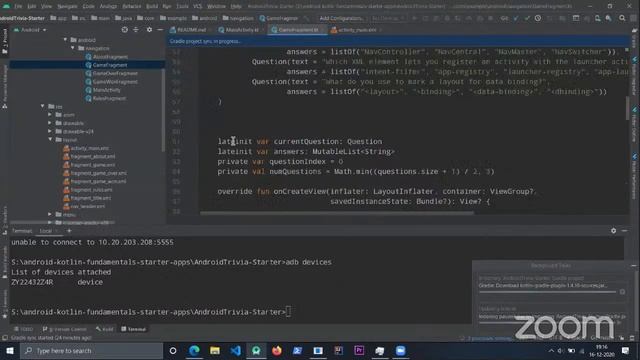Collapse the layout folder

tap(50, 140)
